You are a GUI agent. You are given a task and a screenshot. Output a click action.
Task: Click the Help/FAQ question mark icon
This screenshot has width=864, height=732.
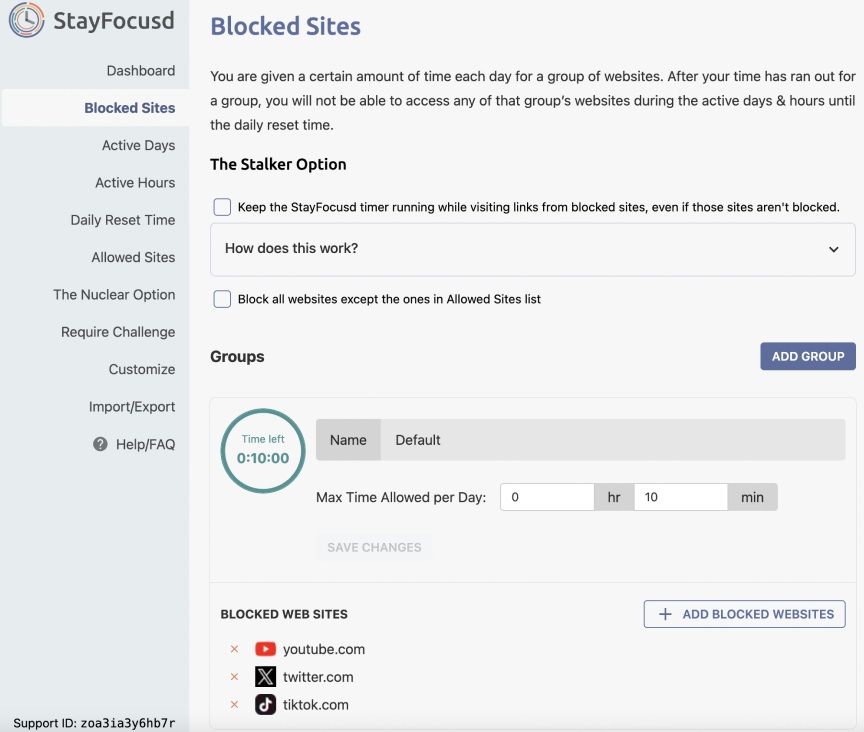(x=100, y=444)
